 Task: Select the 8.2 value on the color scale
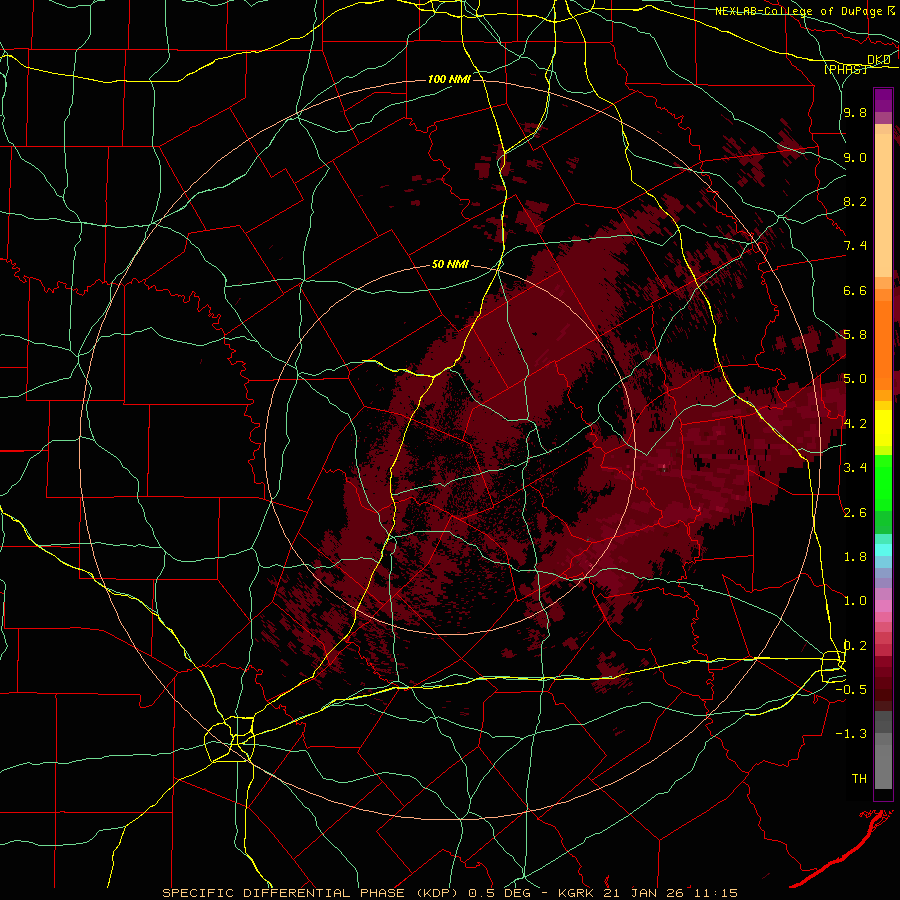pos(855,201)
